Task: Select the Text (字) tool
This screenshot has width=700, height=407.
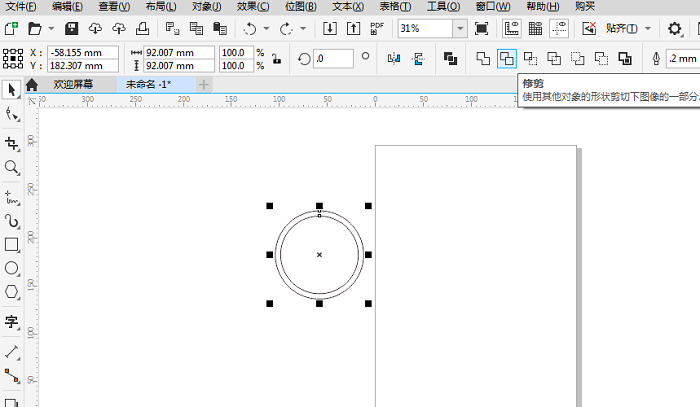Action: pyautogui.click(x=12, y=322)
